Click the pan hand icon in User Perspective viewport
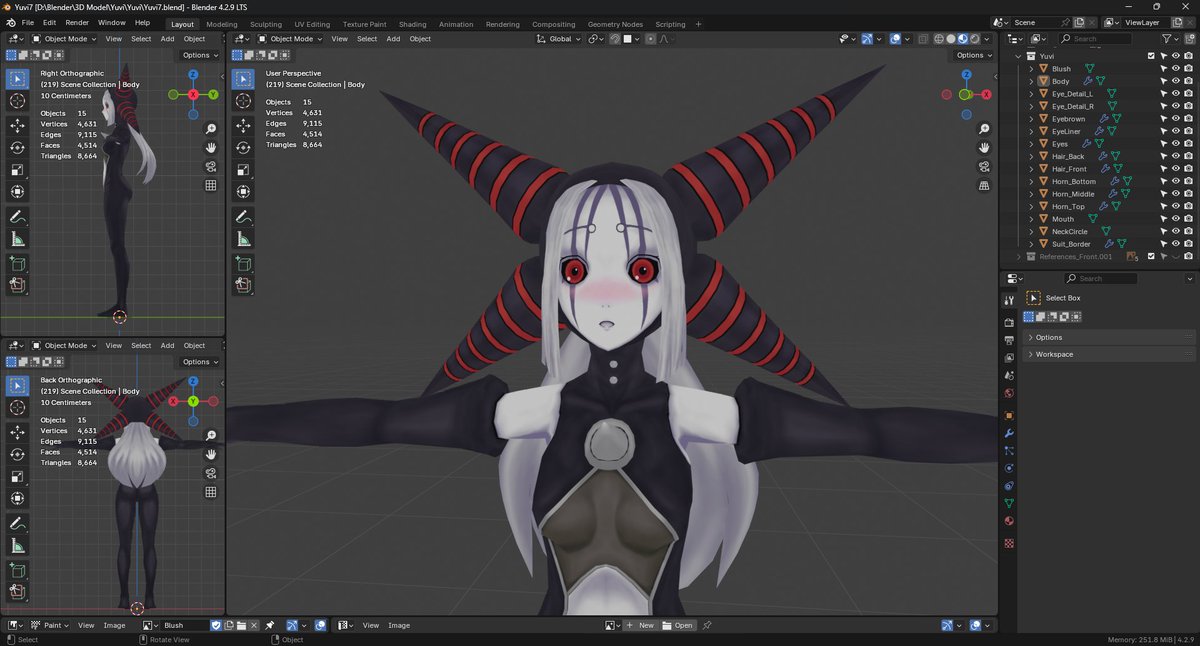The width and height of the screenshot is (1200, 646). coord(984,148)
